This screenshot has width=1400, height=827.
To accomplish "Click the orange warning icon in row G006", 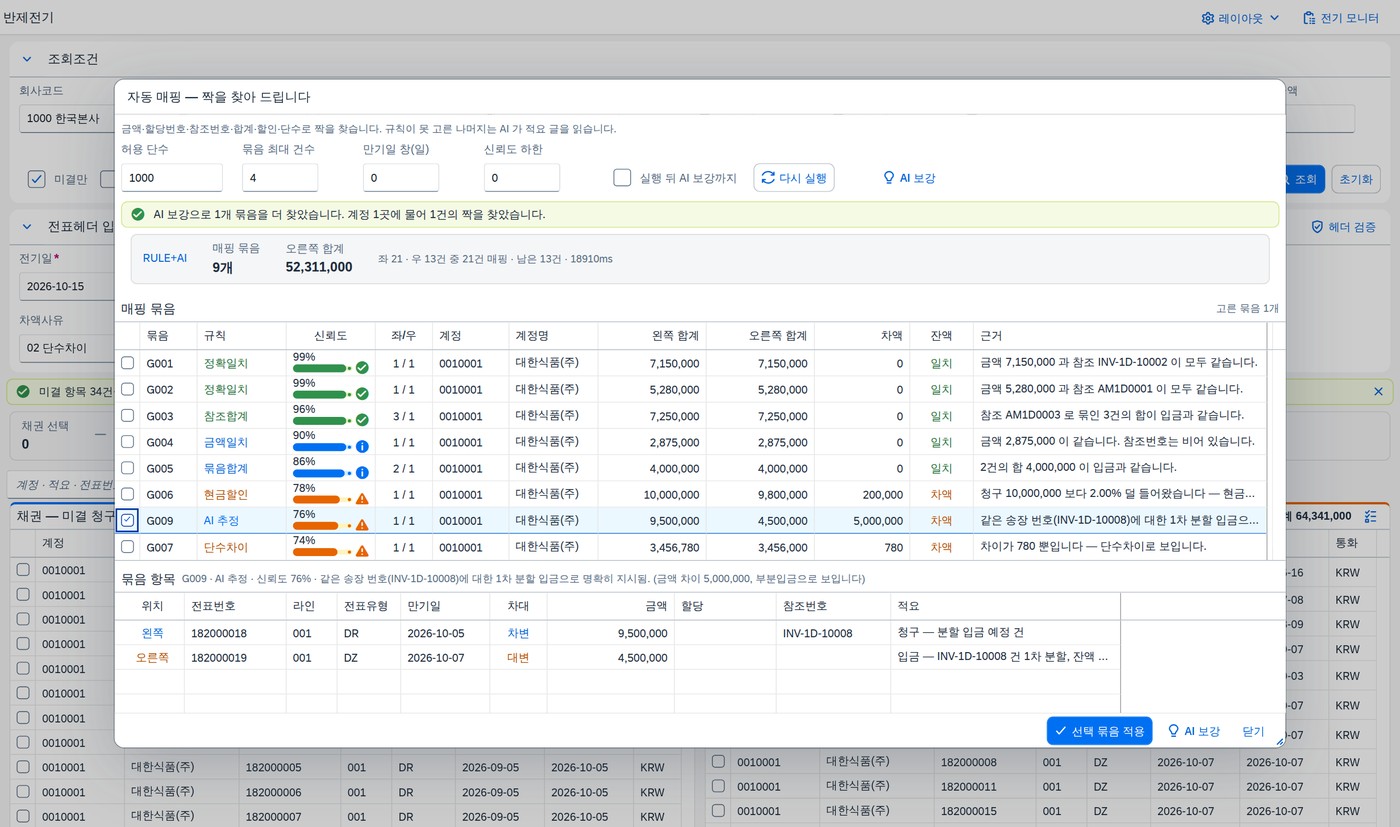I will (362, 498).
